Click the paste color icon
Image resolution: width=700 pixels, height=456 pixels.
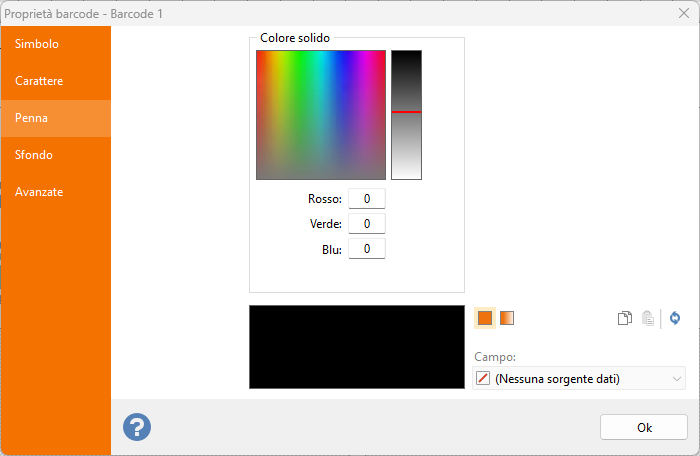[648, 318]
